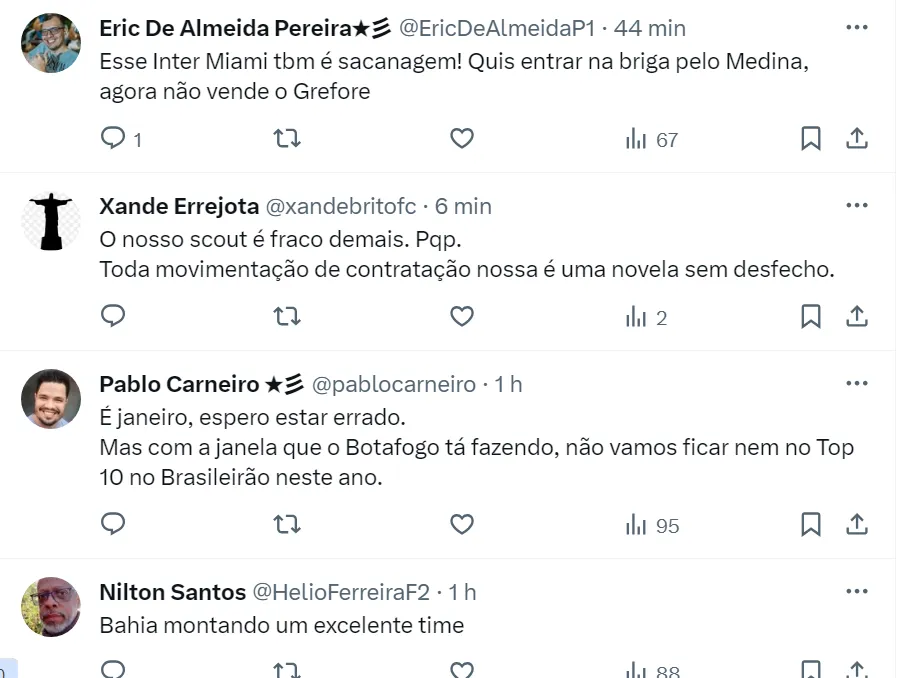This screenshot has width=908, height=678.
Task: Open more options on Pablo Carneiro's tweet
Action: click(x=857, y=383)
